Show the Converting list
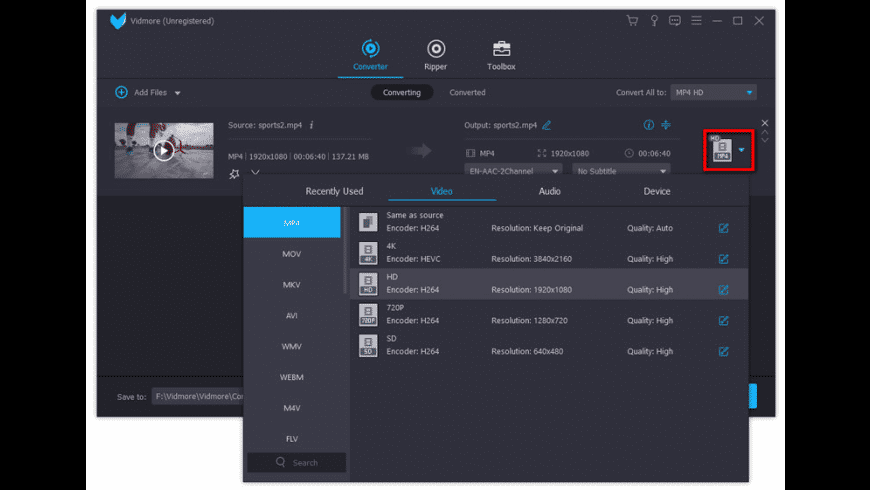 coord(402,92)
